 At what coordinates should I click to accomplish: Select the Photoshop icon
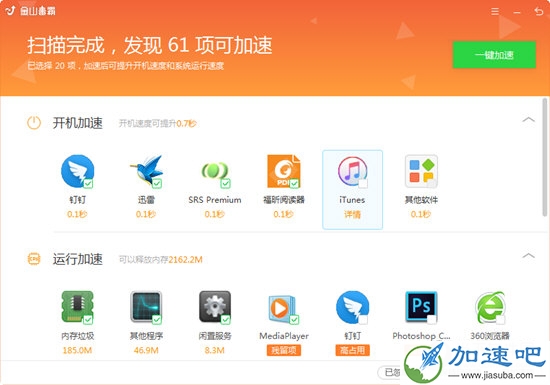tap(421, 306)
